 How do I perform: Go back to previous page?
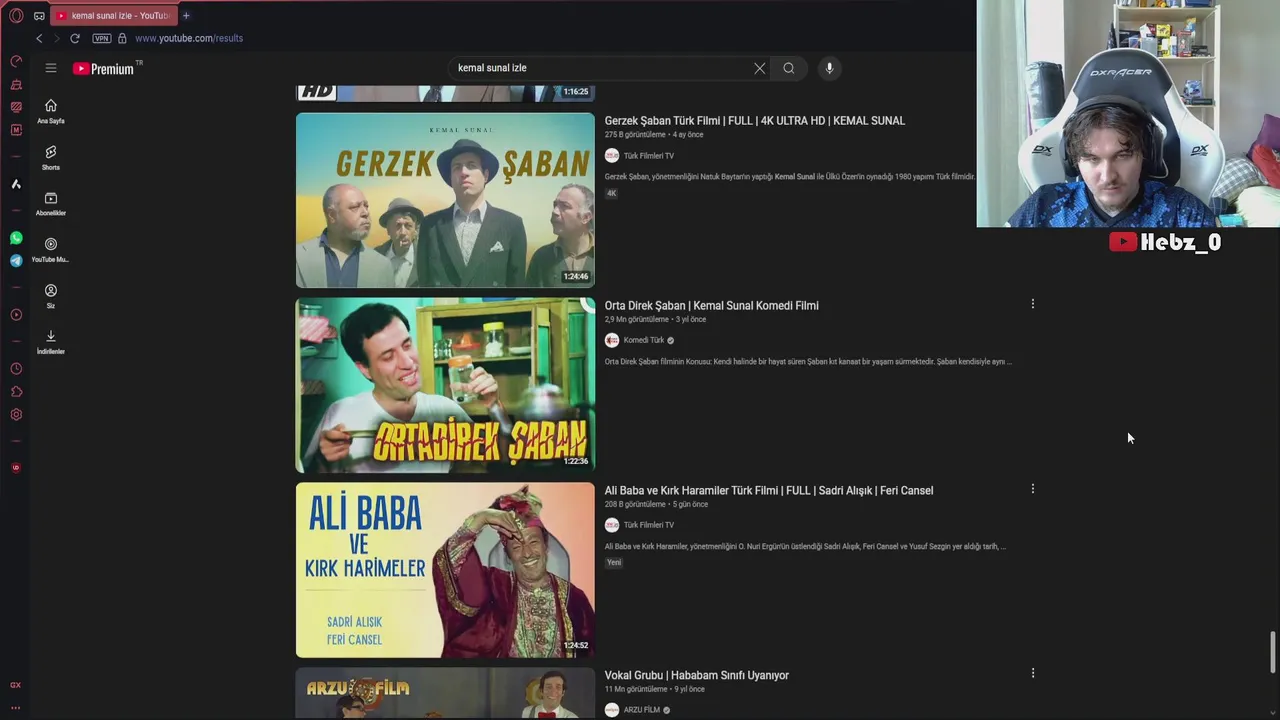point(39,38)
